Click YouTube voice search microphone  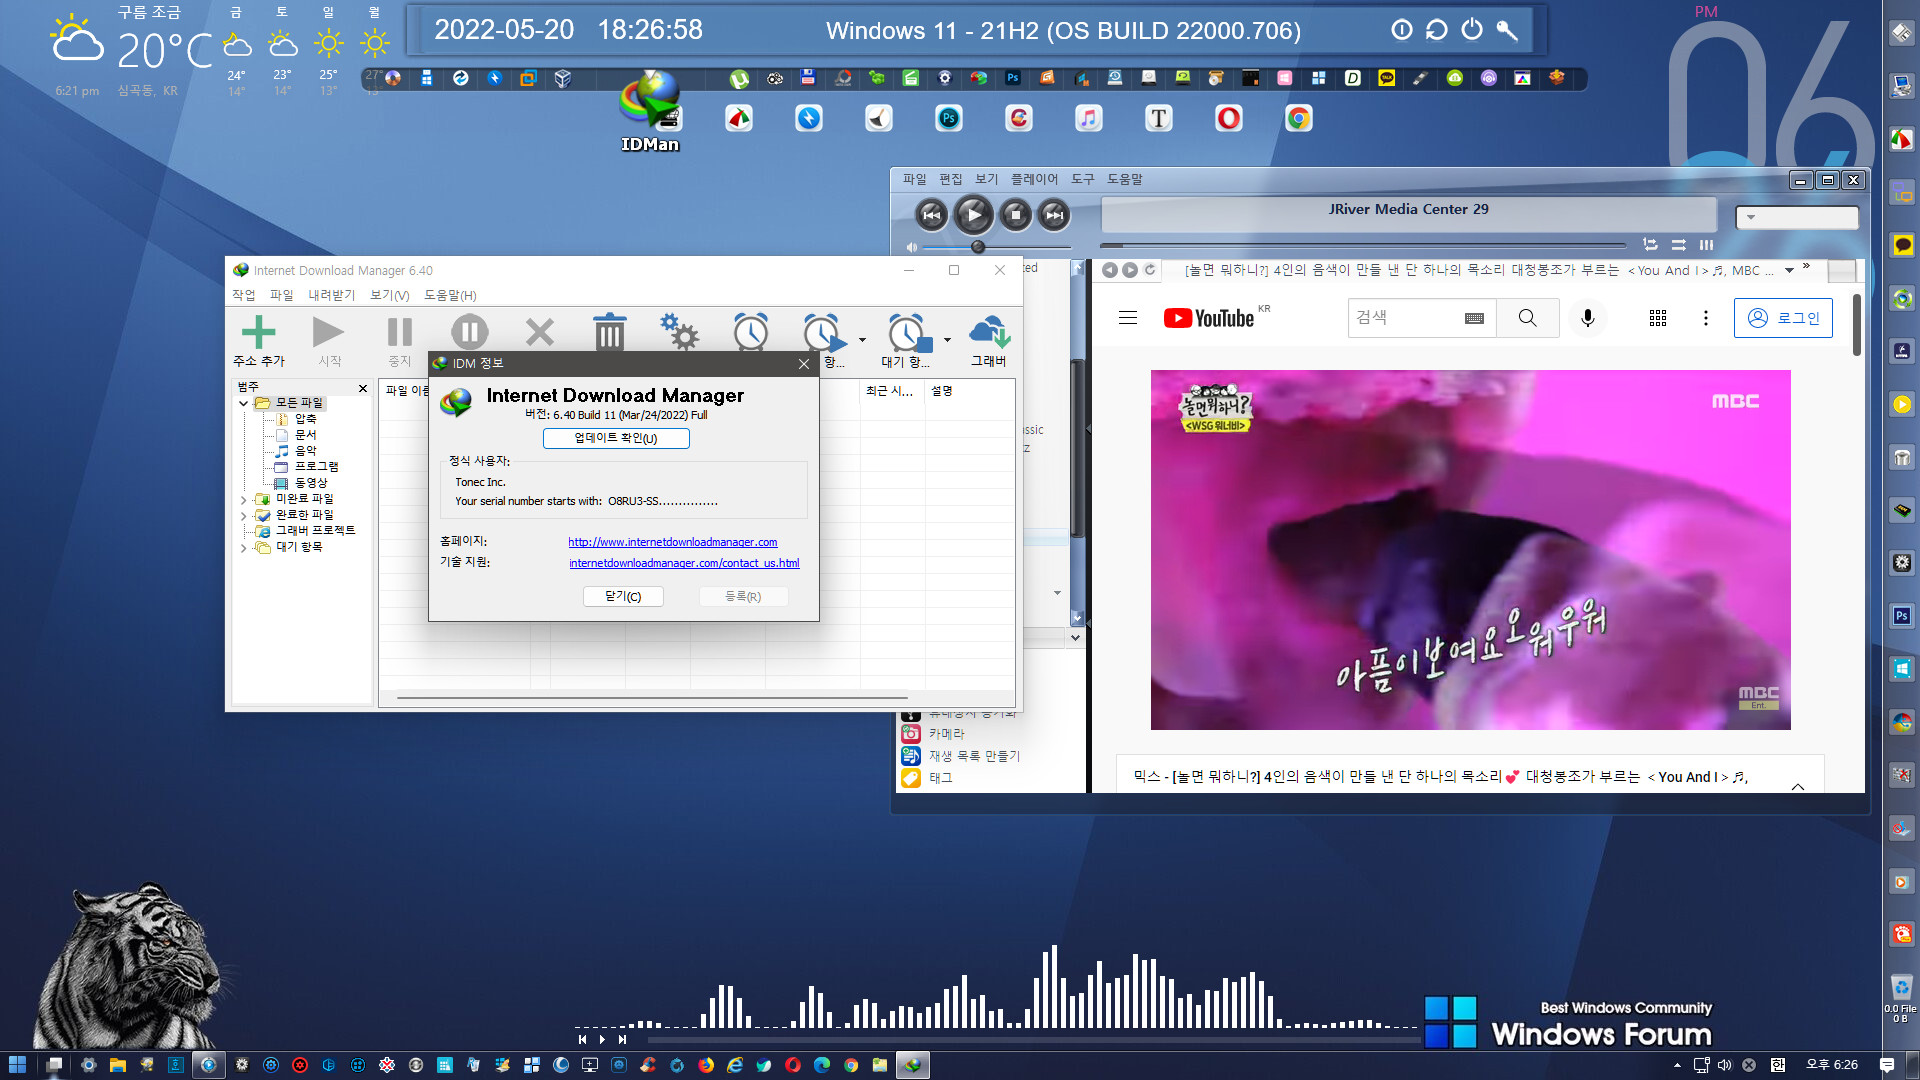click(1588, 318)
